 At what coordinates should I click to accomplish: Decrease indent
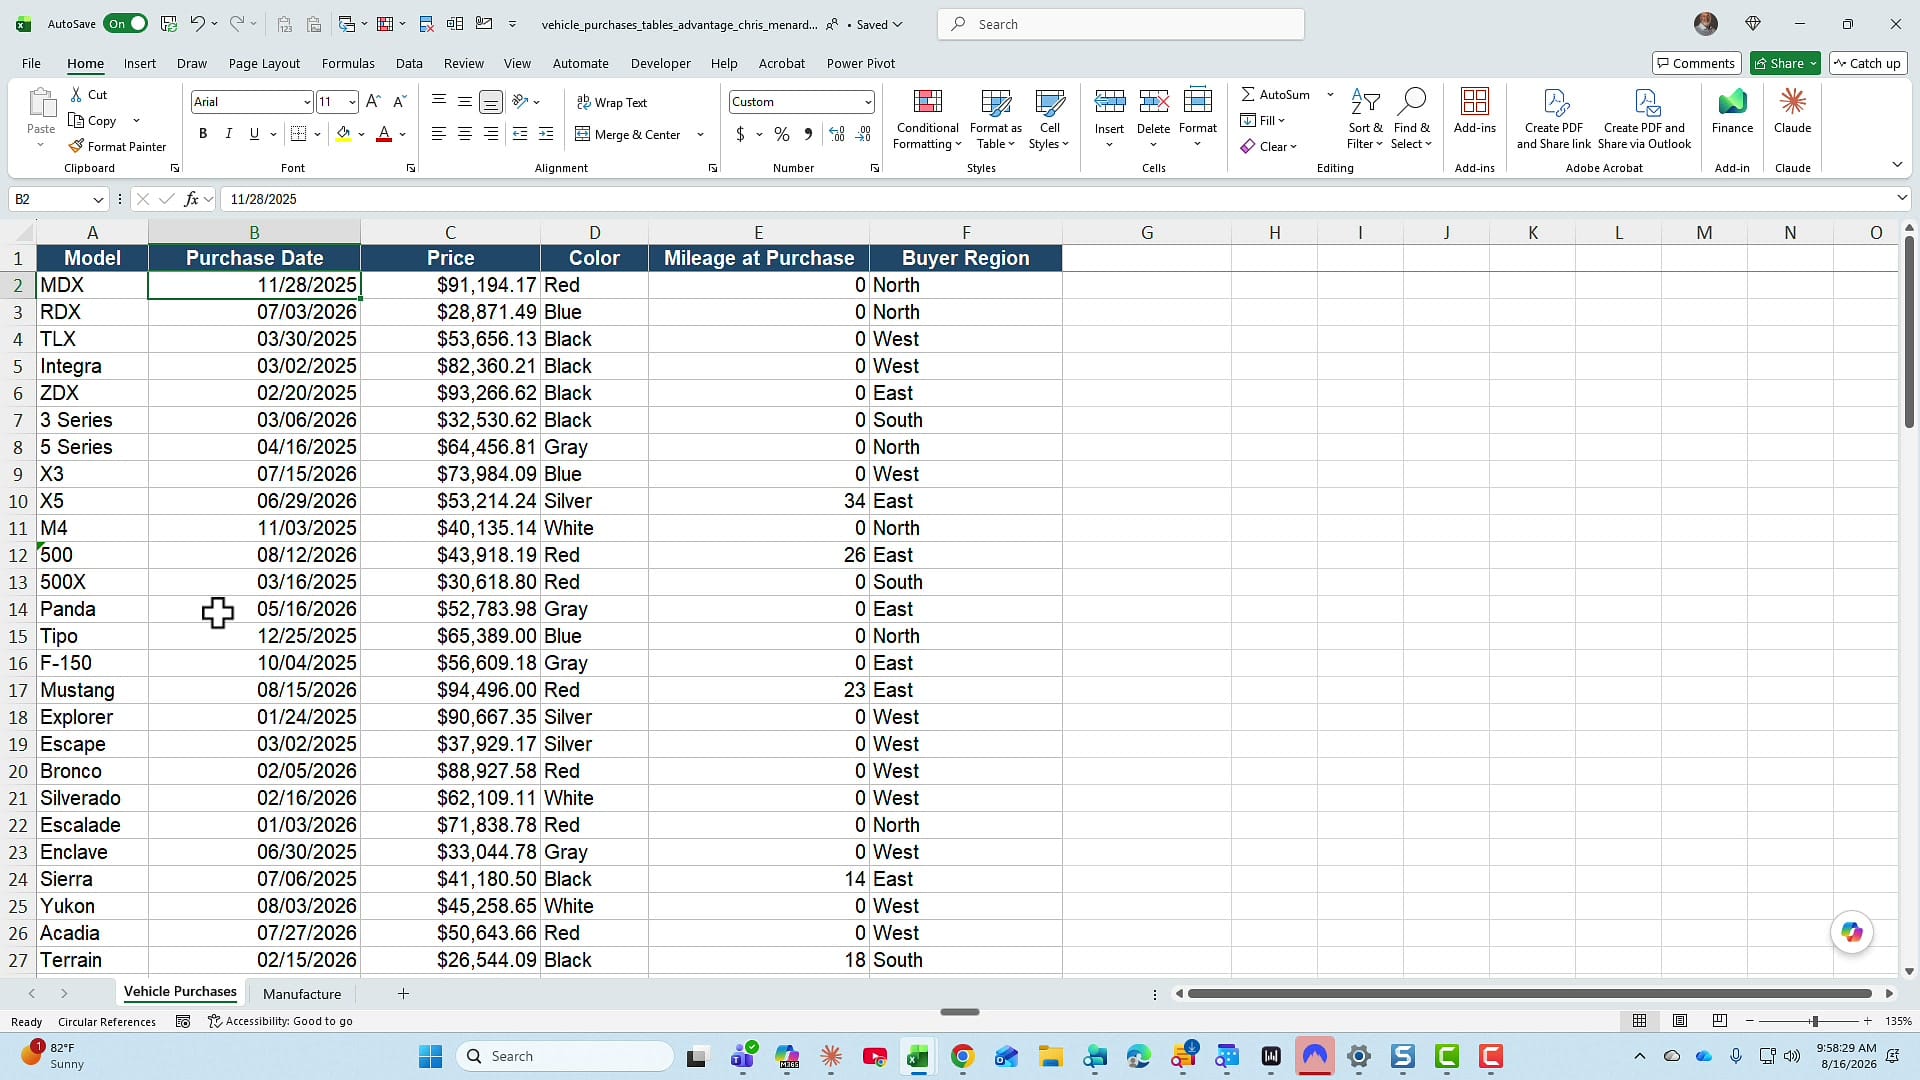(x=520, y=134)
